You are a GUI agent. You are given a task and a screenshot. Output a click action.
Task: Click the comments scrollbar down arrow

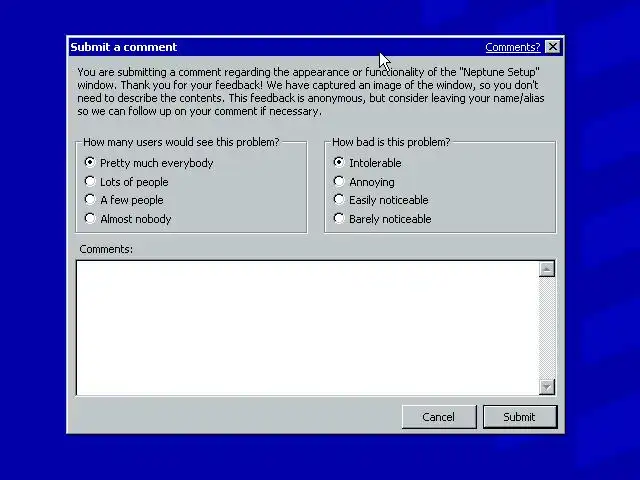[x=547, y=387]
